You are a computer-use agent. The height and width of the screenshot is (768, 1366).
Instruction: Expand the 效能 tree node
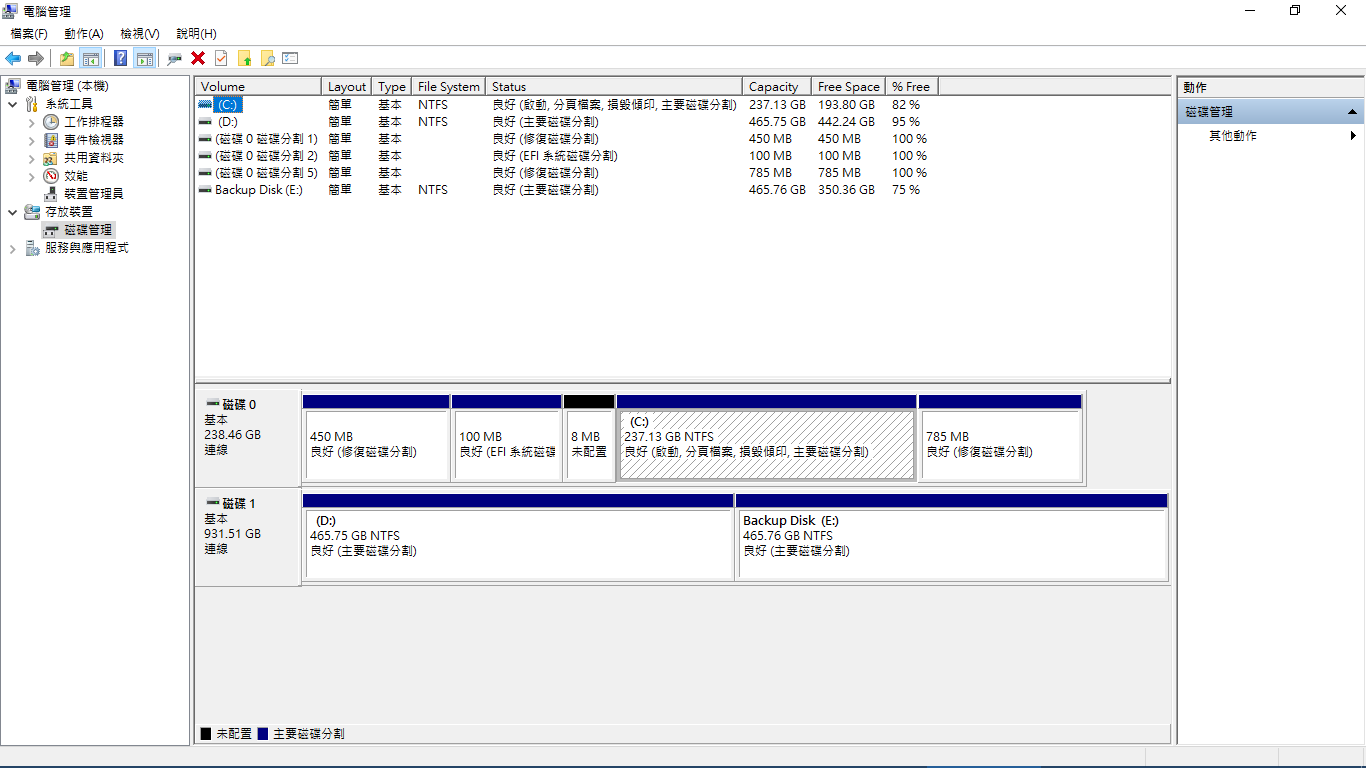point(31,176)
